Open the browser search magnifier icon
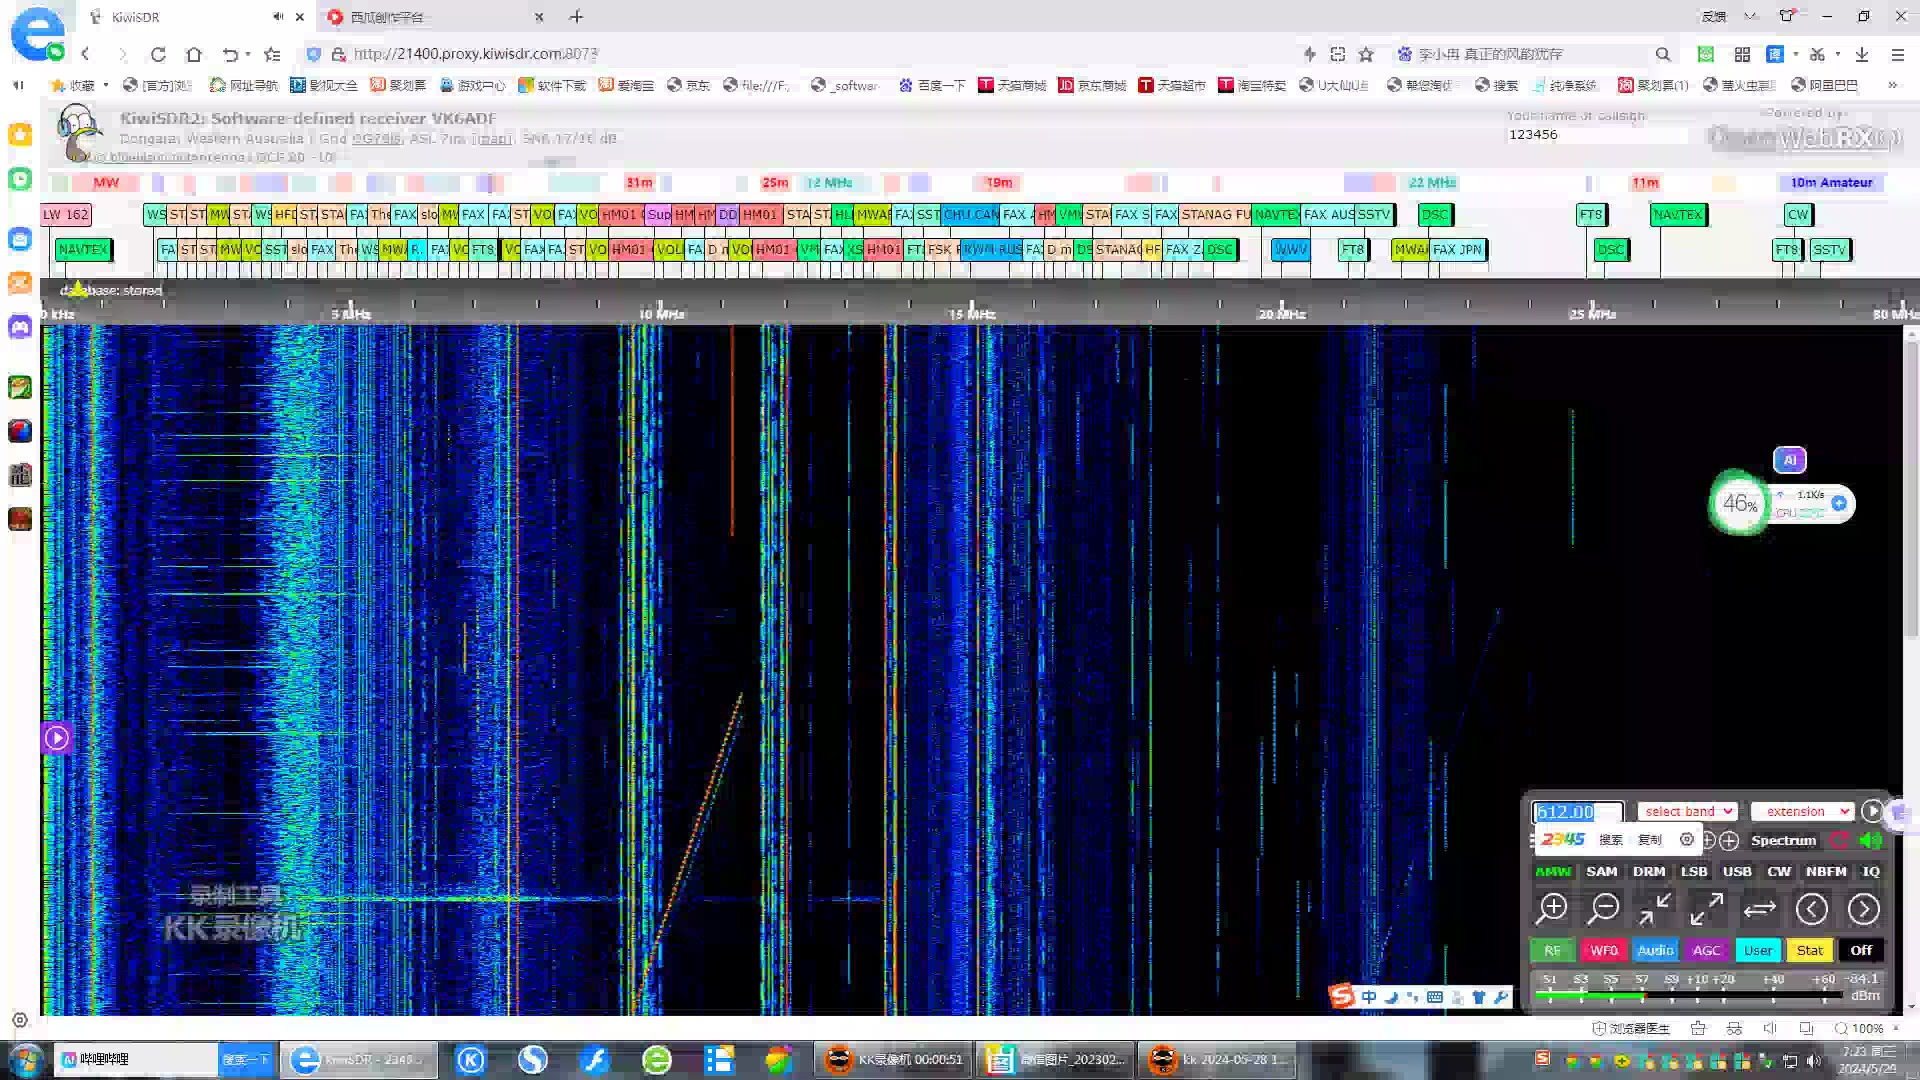This screenshot has height=1080, width=1920. 1663,54
